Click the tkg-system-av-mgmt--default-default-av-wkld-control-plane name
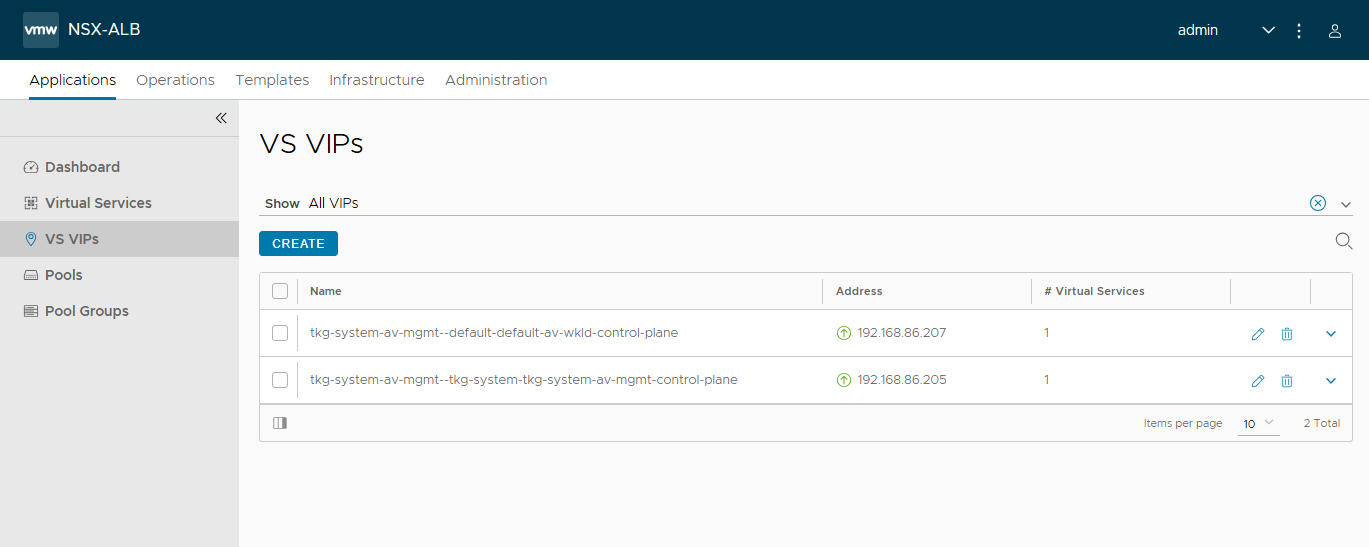The height and width of the screenshot is (547, 1369). pyautogui.click(x=494, y=333)
